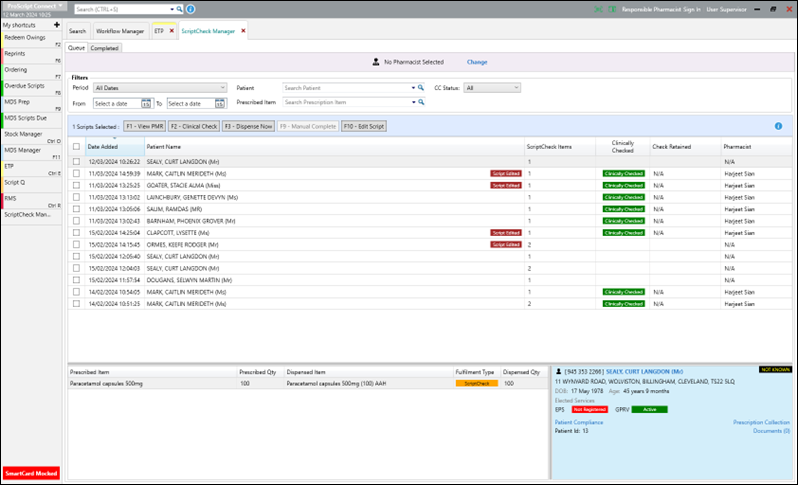The width and height of the screenshot is (798, 485).
Task: Click F3 - Dispense Now button
Action: 248,126
